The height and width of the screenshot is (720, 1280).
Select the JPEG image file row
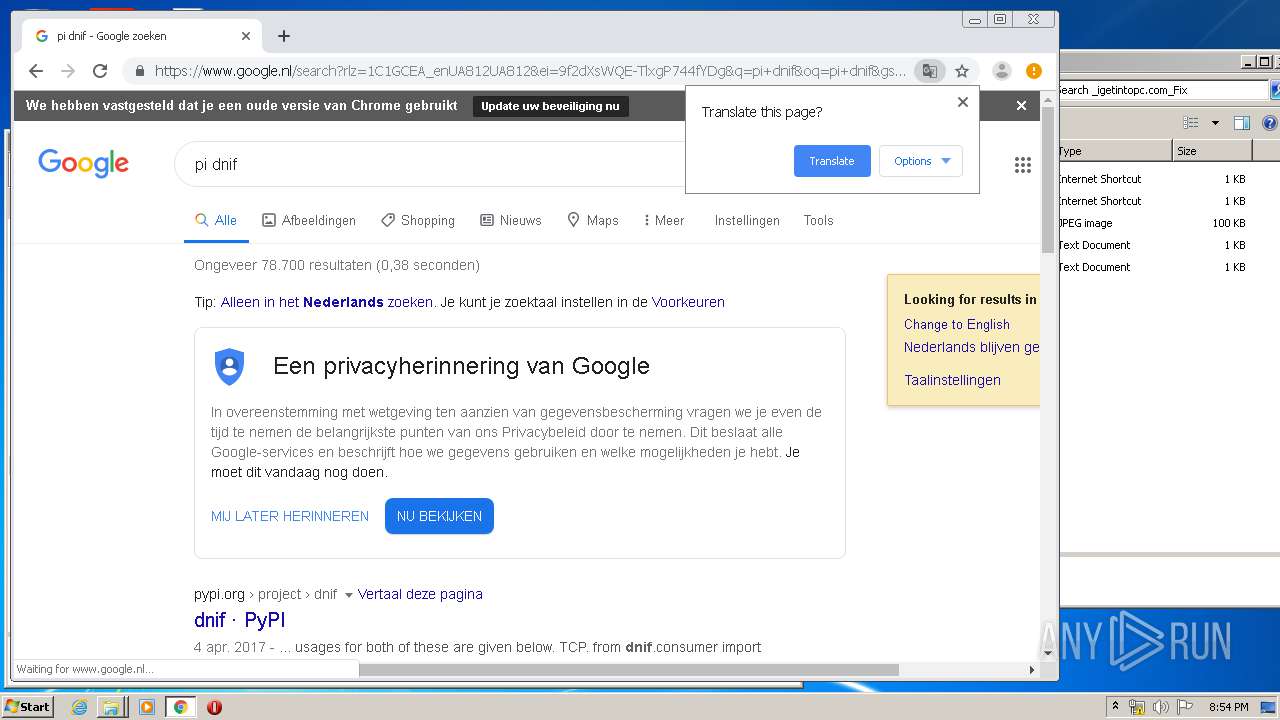[x=1153, y=223]
